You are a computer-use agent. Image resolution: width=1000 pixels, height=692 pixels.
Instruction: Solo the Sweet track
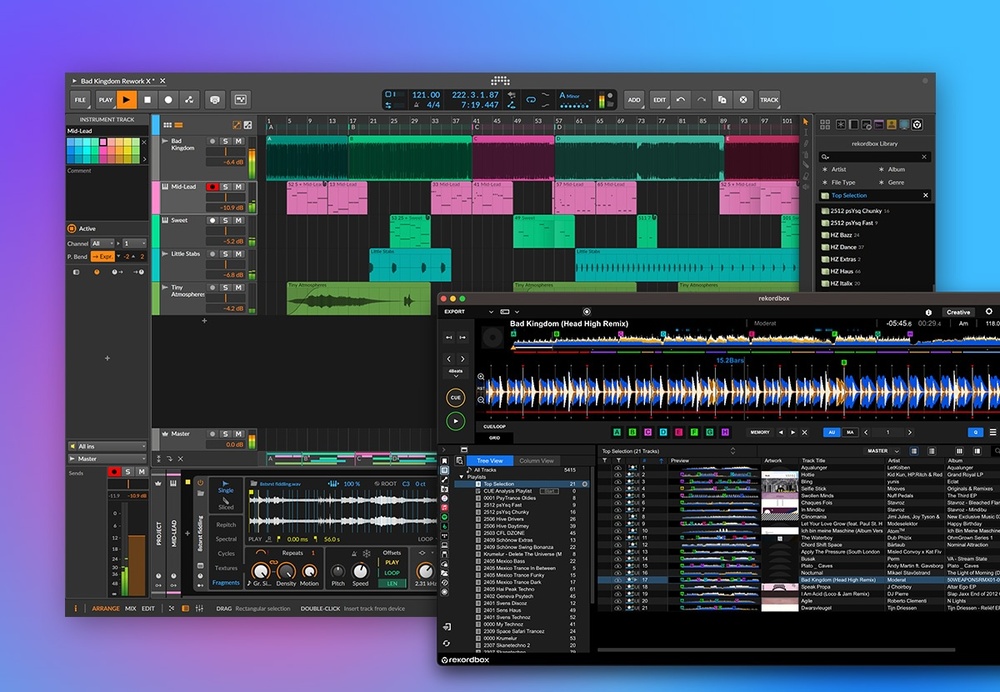click(225, 221)
